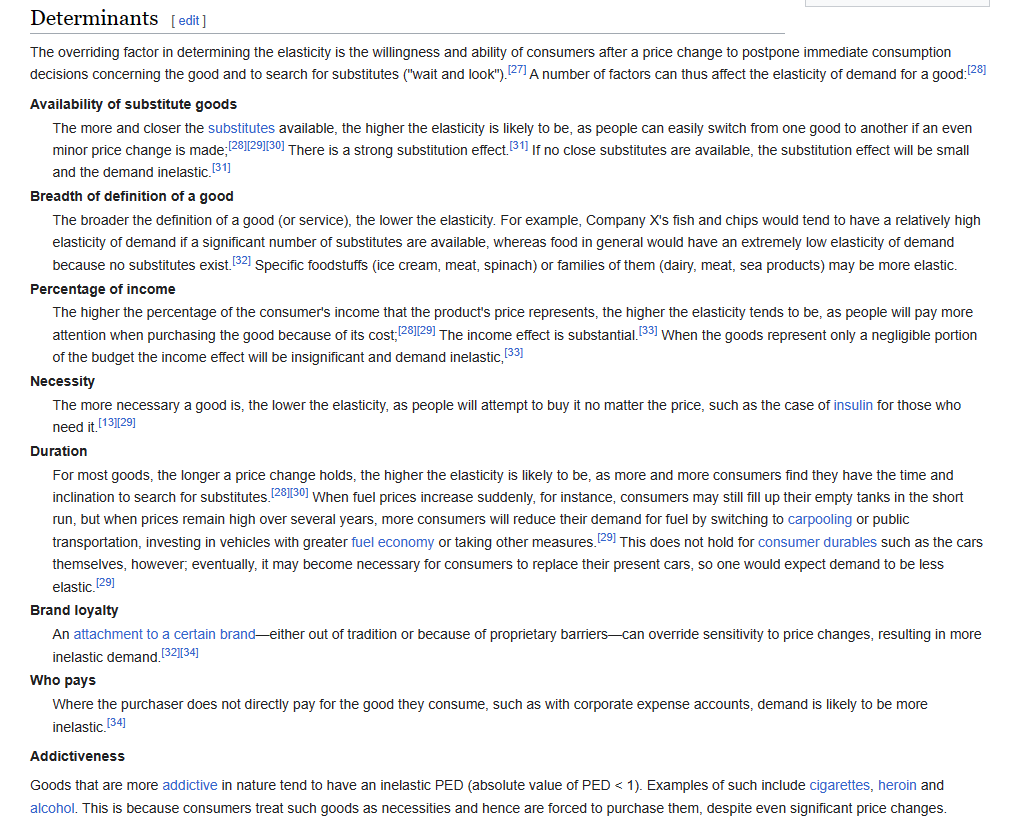Click the edit link beside Determinants heading
The image size is (1014, 826).
tap(189, 20)
